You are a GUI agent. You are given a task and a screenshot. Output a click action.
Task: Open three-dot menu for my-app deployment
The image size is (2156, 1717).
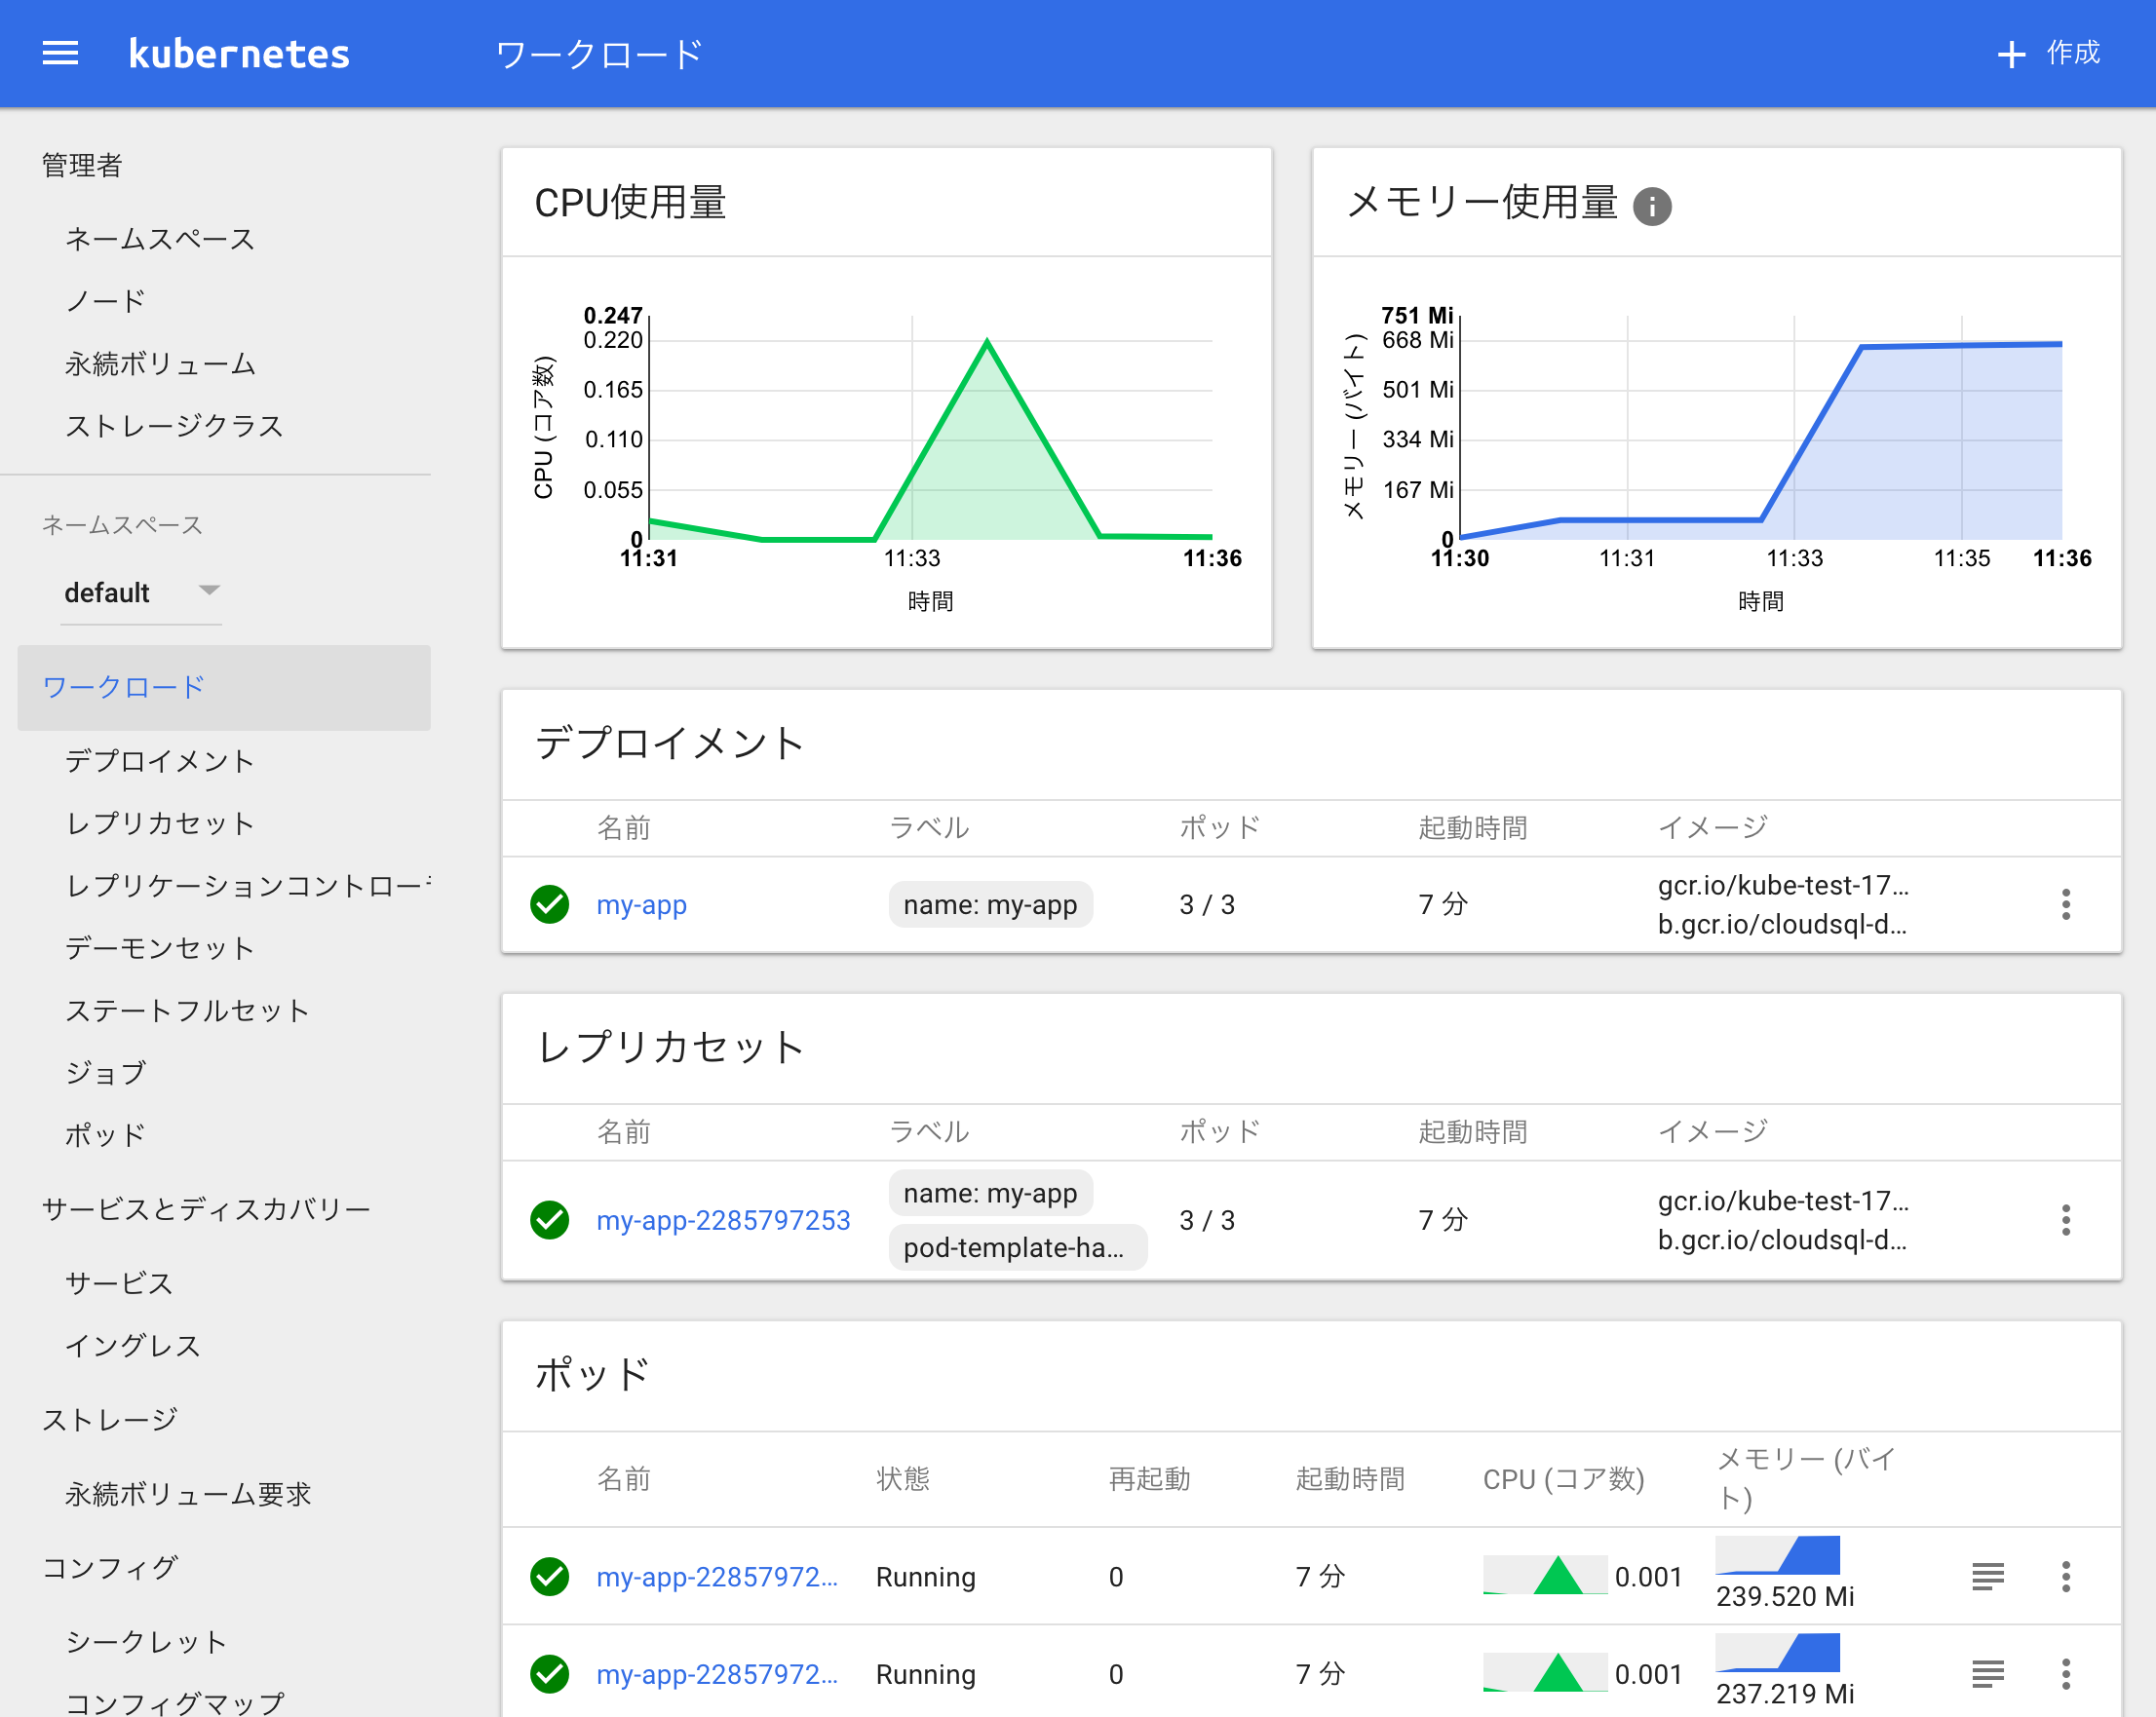pos(2065,904)
